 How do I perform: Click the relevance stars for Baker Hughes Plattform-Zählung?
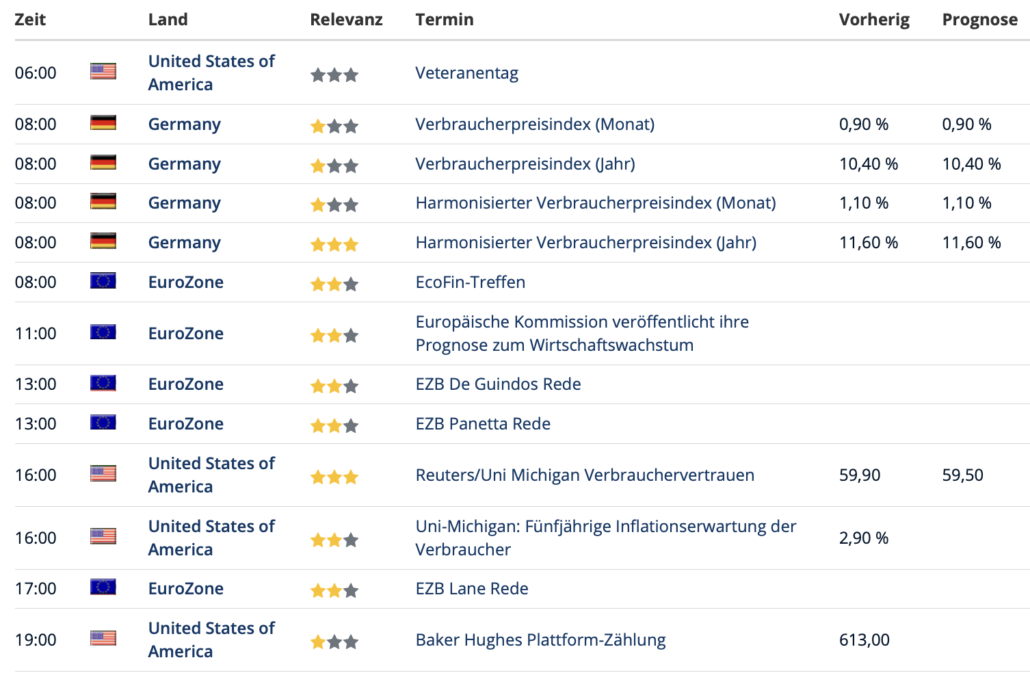[x=334, y=641]
